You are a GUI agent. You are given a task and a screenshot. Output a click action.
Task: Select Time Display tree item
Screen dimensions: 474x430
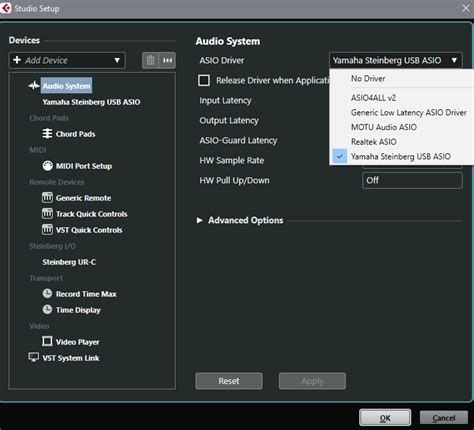point(78,310)
